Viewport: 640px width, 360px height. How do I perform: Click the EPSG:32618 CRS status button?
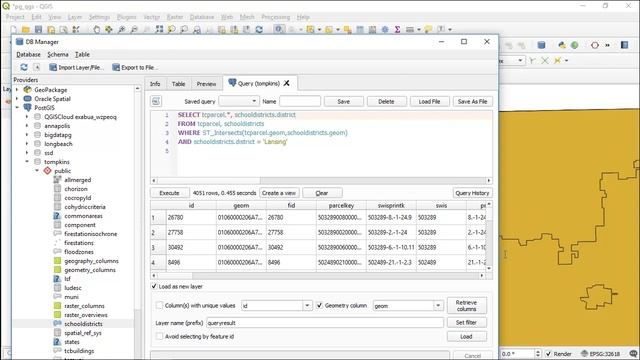click(x=601, y=353)
